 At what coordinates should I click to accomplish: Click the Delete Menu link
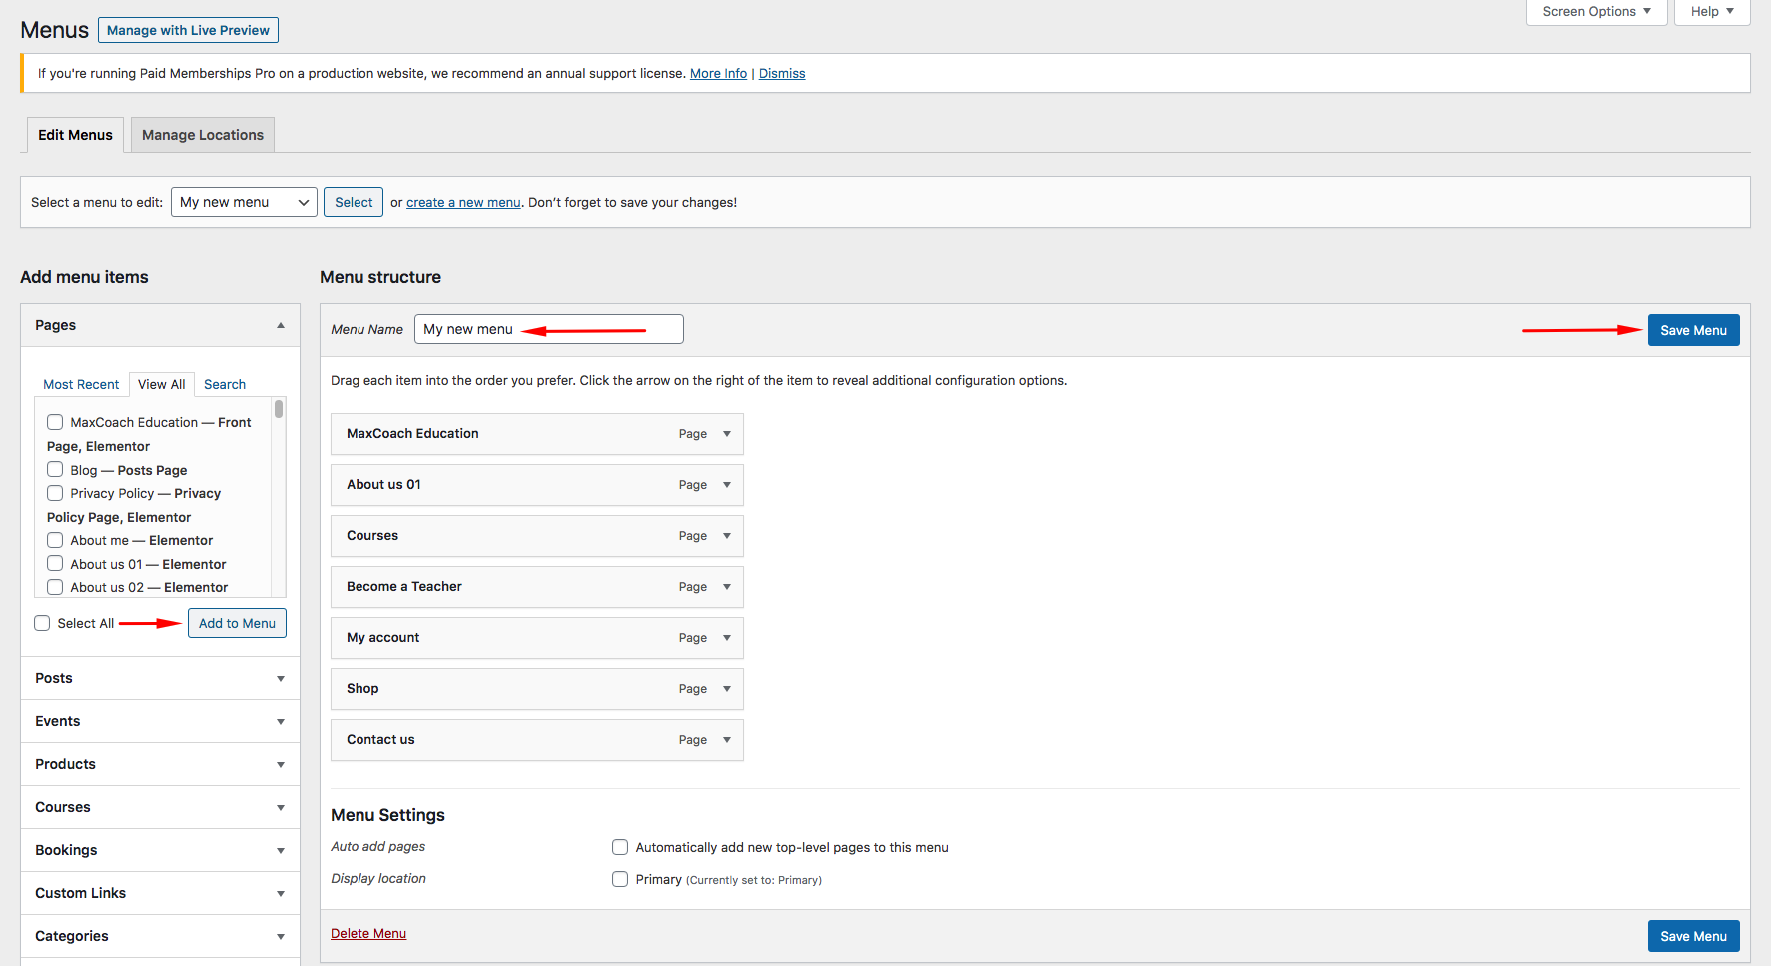coord(368,933)
